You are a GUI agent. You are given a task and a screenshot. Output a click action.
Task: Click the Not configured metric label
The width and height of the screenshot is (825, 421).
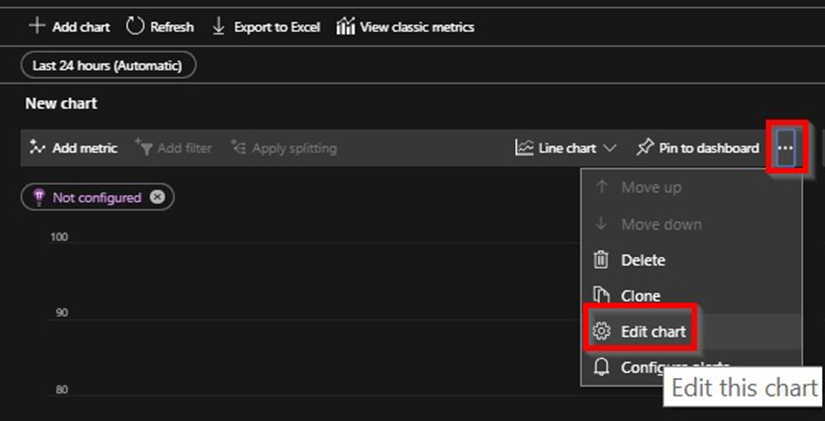point(96,197)
